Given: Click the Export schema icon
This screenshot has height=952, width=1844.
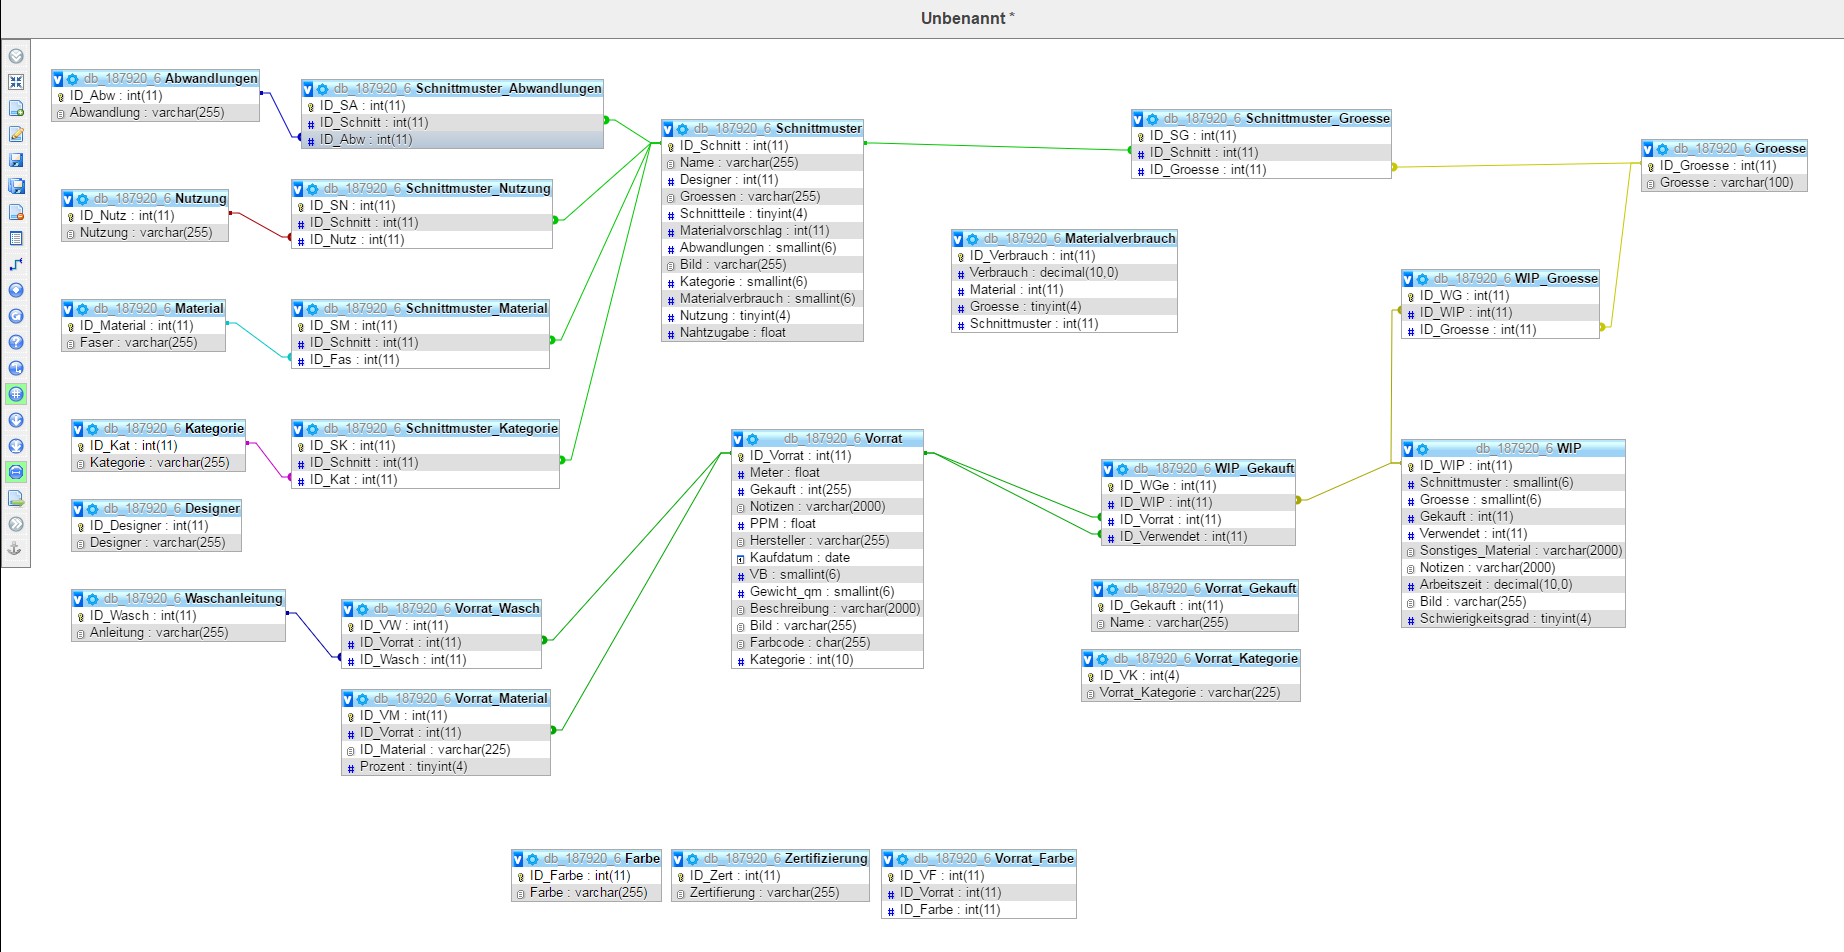Looking at the screenshot, I should pos(16,498).
